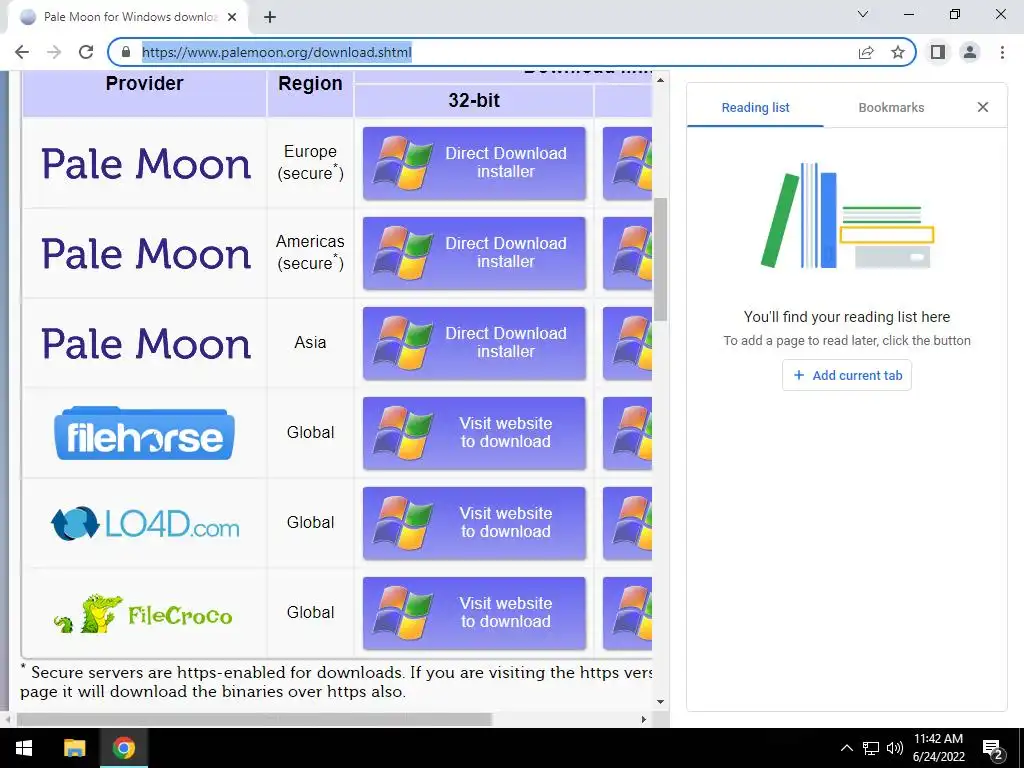Image resolution: width=1024 pixels, height=768 pixels.
Task: Click Europe (secure) region cell
Action: (x=310, y=163)
